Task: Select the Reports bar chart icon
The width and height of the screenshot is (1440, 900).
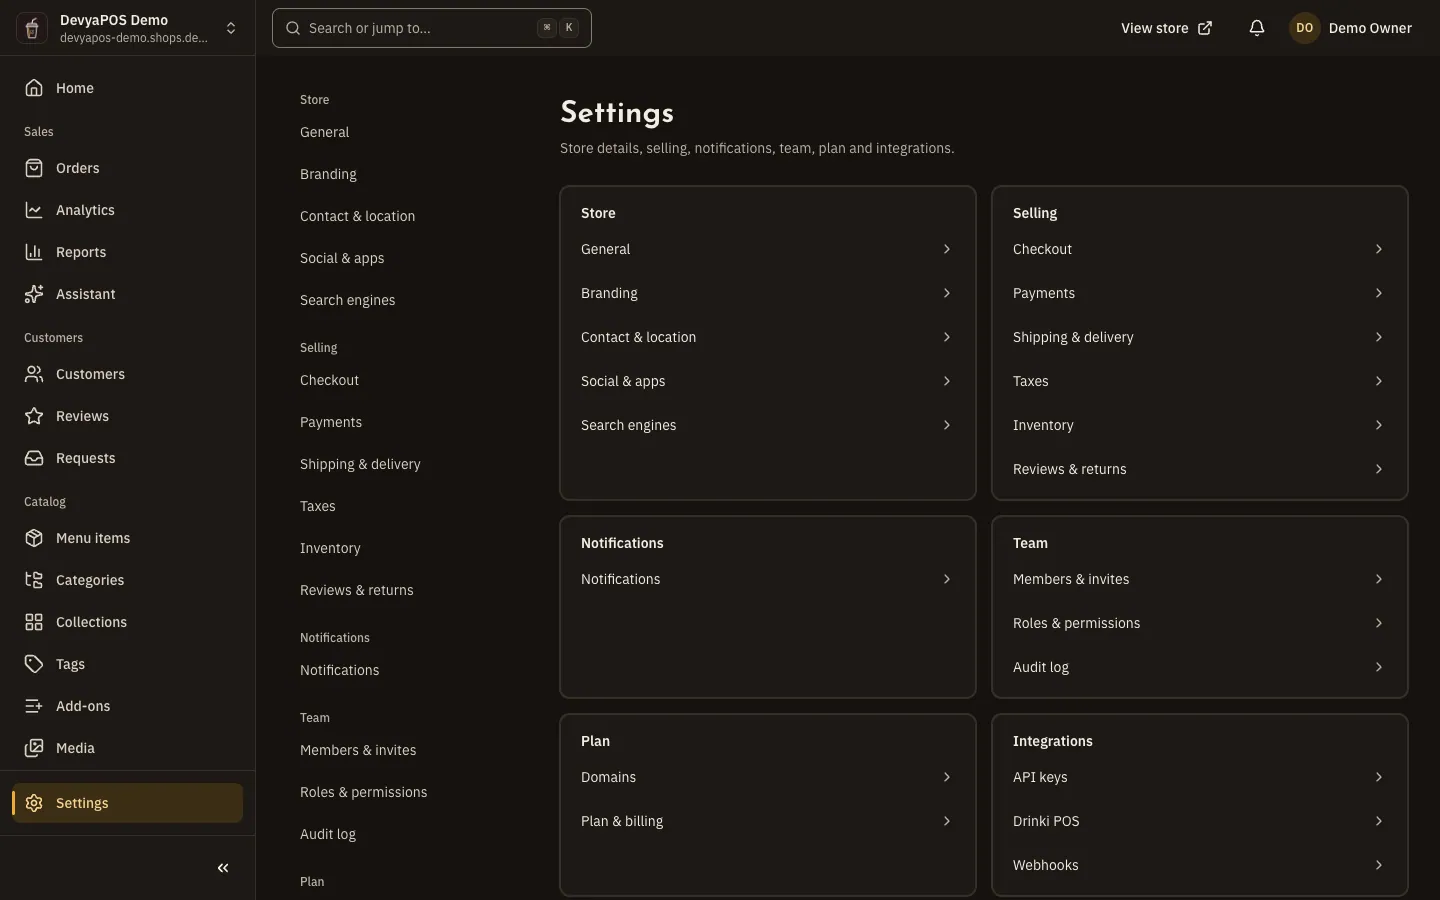Action: point(34,252)
